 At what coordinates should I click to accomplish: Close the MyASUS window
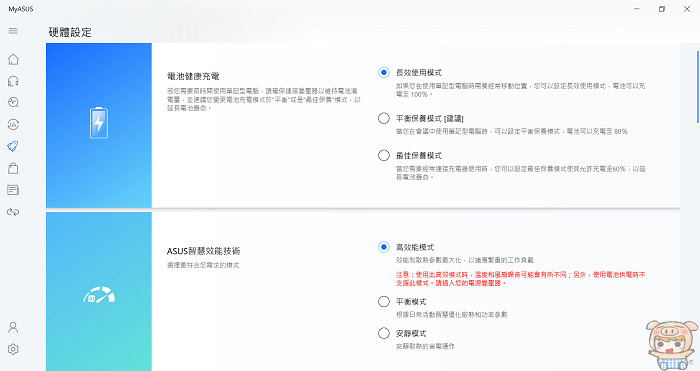[x=687, y=9]
